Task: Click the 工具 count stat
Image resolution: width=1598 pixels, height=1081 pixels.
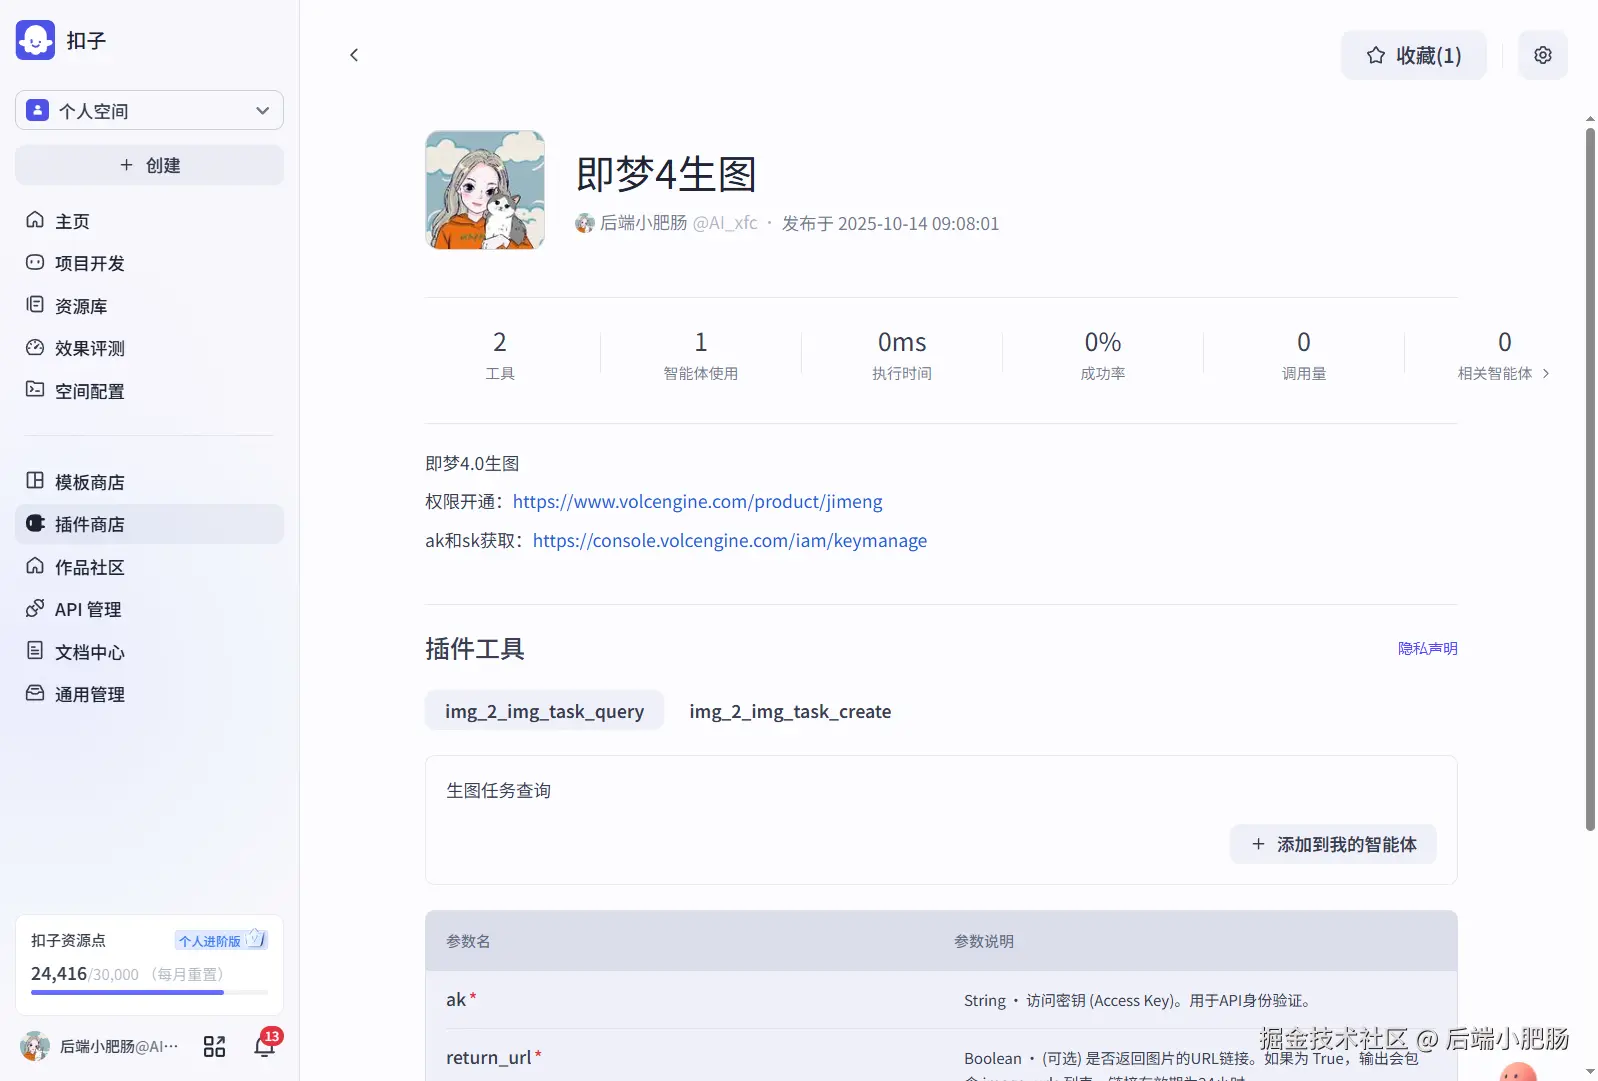Action: [500, 356]
